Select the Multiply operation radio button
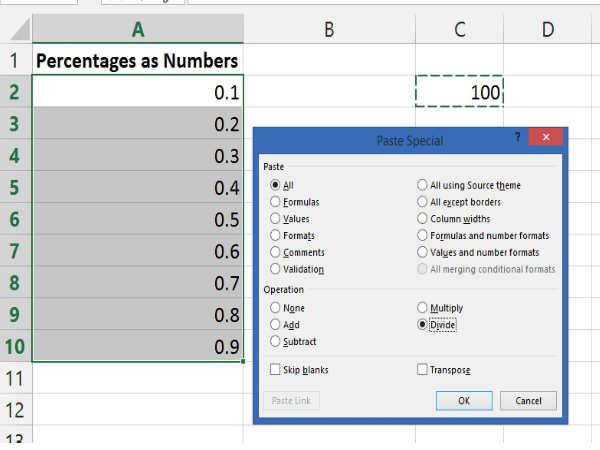Viewport: 600px width, 450px height. coord(423,308)
